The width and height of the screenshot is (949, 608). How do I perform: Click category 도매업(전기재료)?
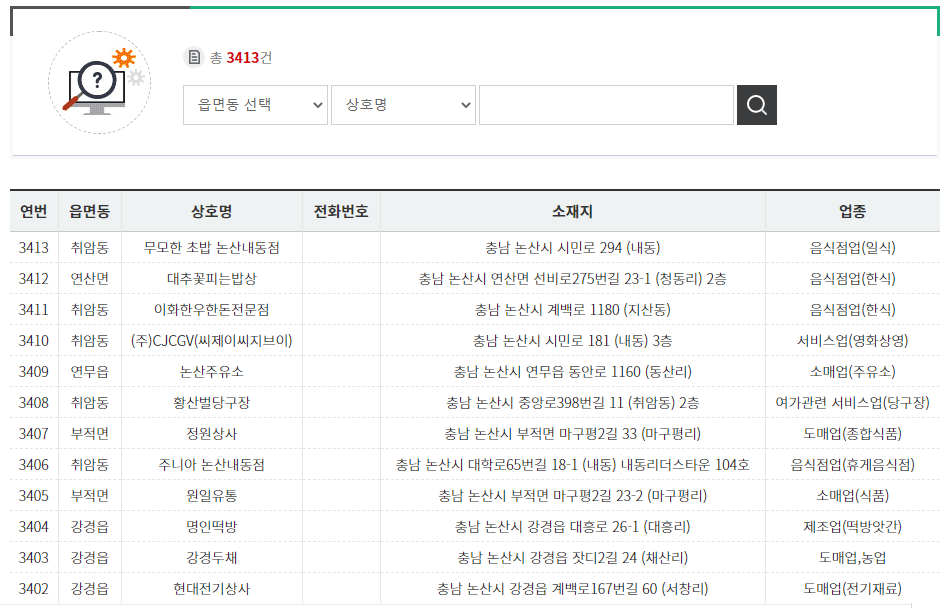click(852, 589)
